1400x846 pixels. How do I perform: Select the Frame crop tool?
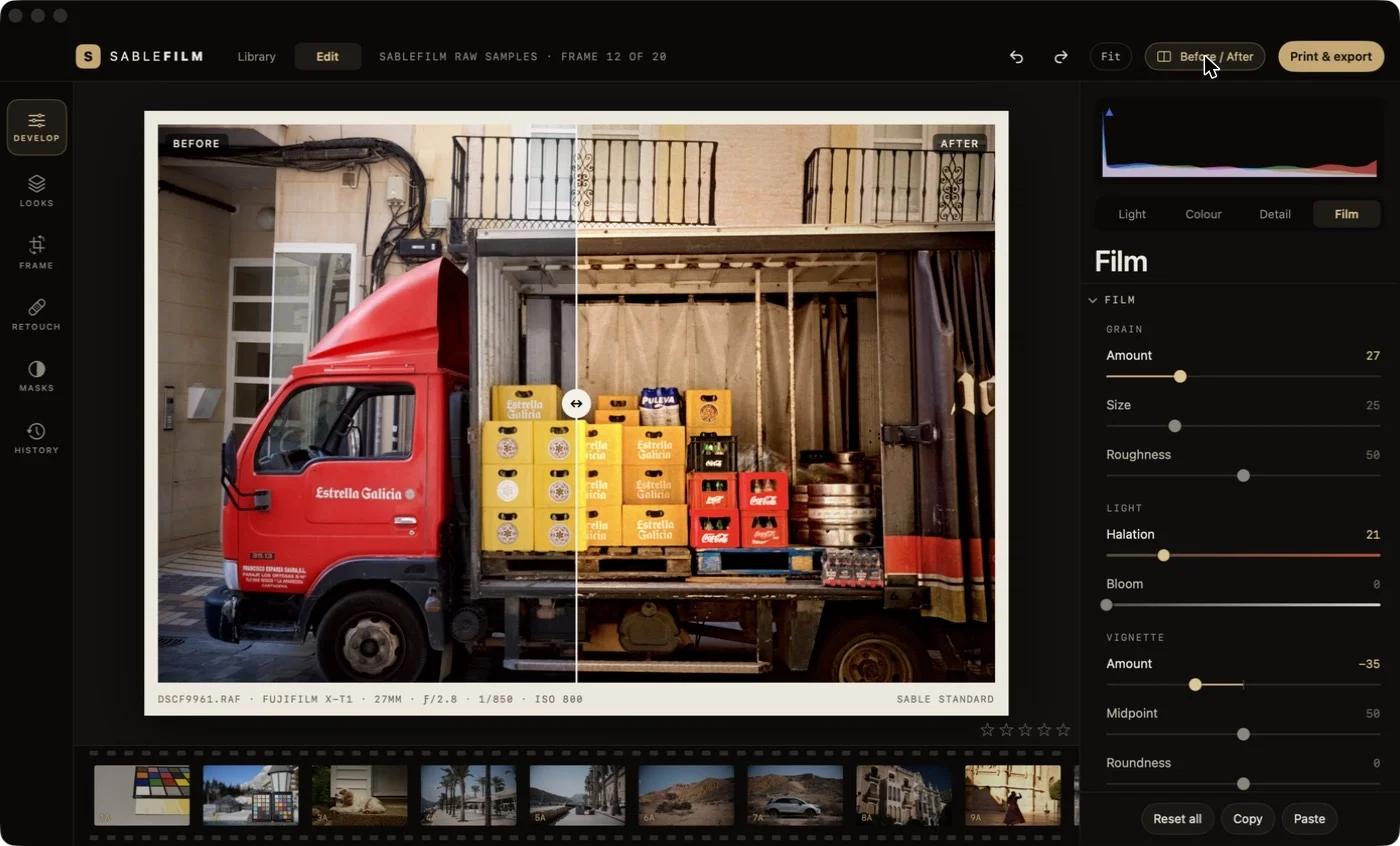point(37,252)
